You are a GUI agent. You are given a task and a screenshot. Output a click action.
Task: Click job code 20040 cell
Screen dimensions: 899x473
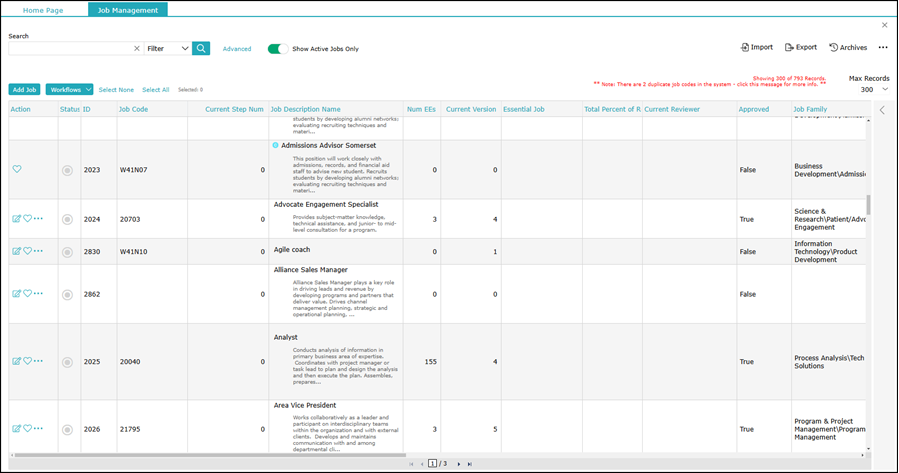pos(153,362)
